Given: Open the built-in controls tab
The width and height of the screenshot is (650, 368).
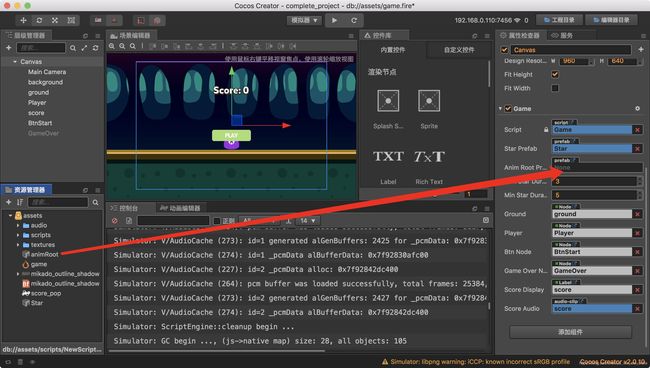Looking at the screenshot, I should pos(393,50).
